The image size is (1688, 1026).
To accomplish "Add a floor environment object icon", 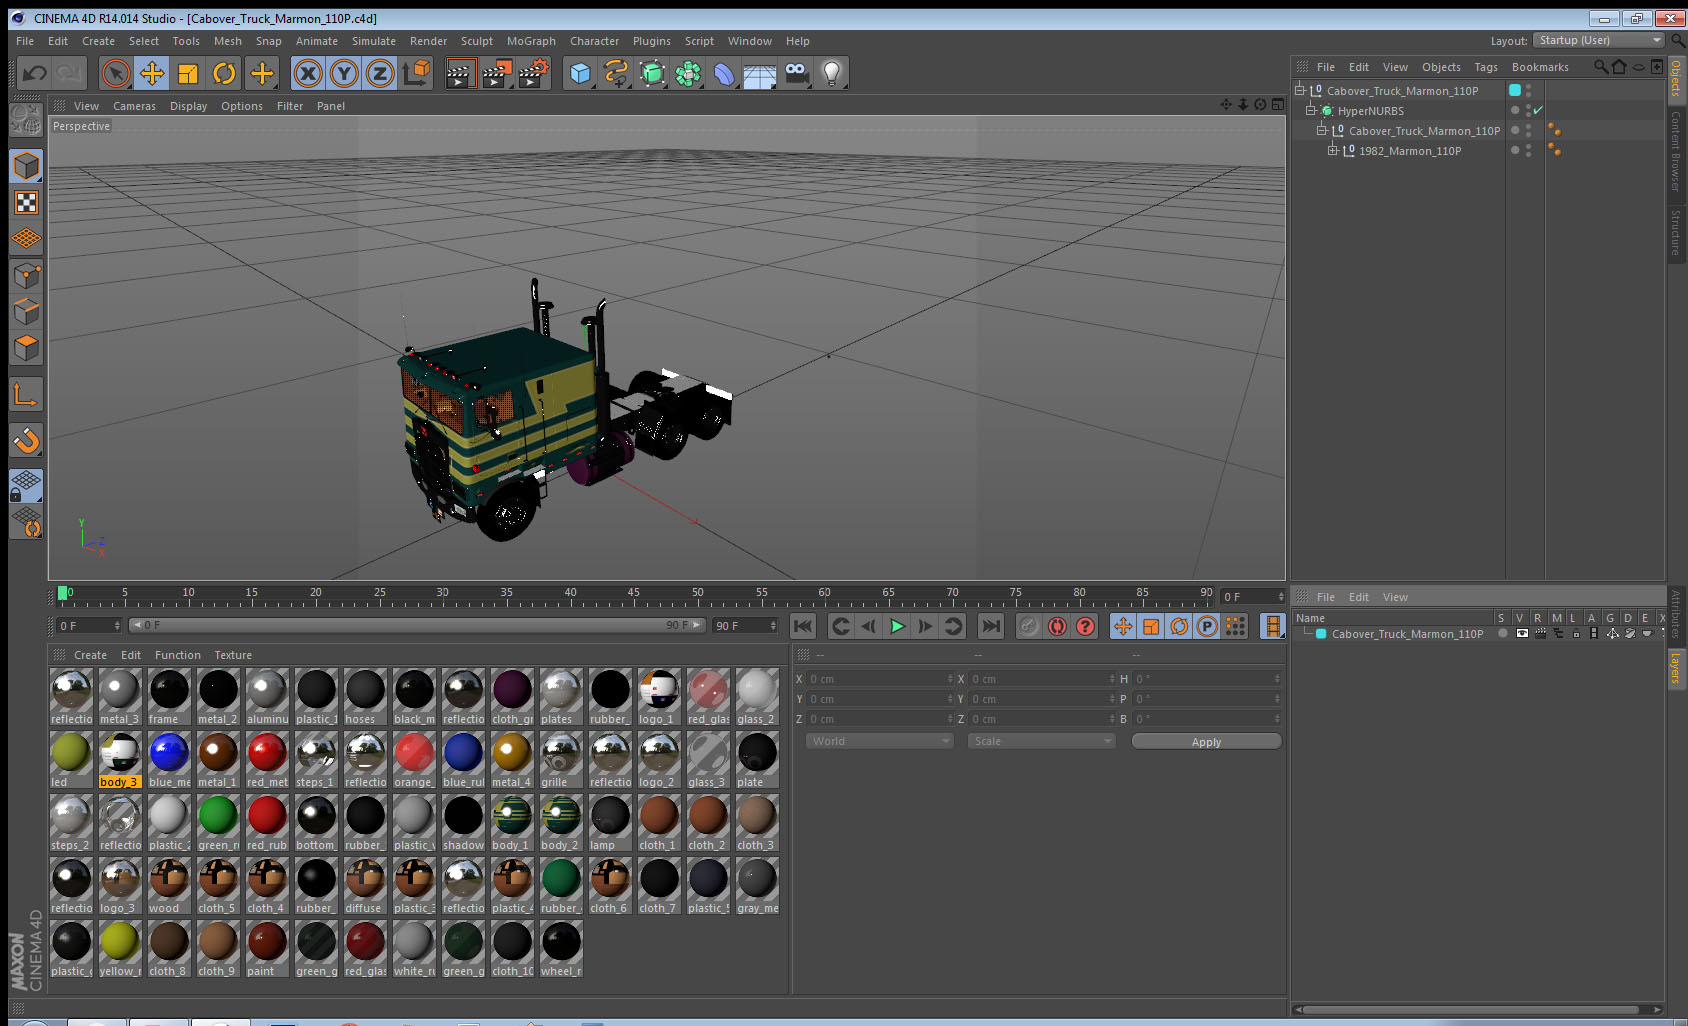I will [760, 73].
